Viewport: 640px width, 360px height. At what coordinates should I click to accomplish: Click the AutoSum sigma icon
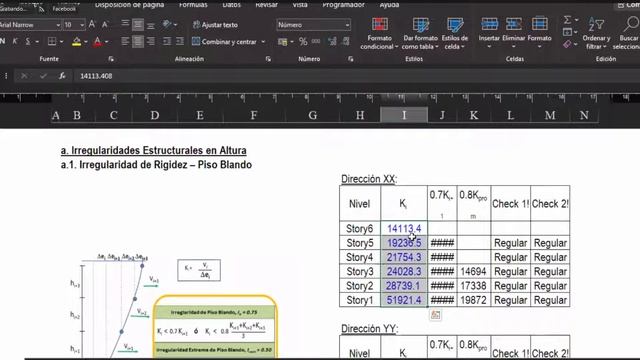pos(567,20)
